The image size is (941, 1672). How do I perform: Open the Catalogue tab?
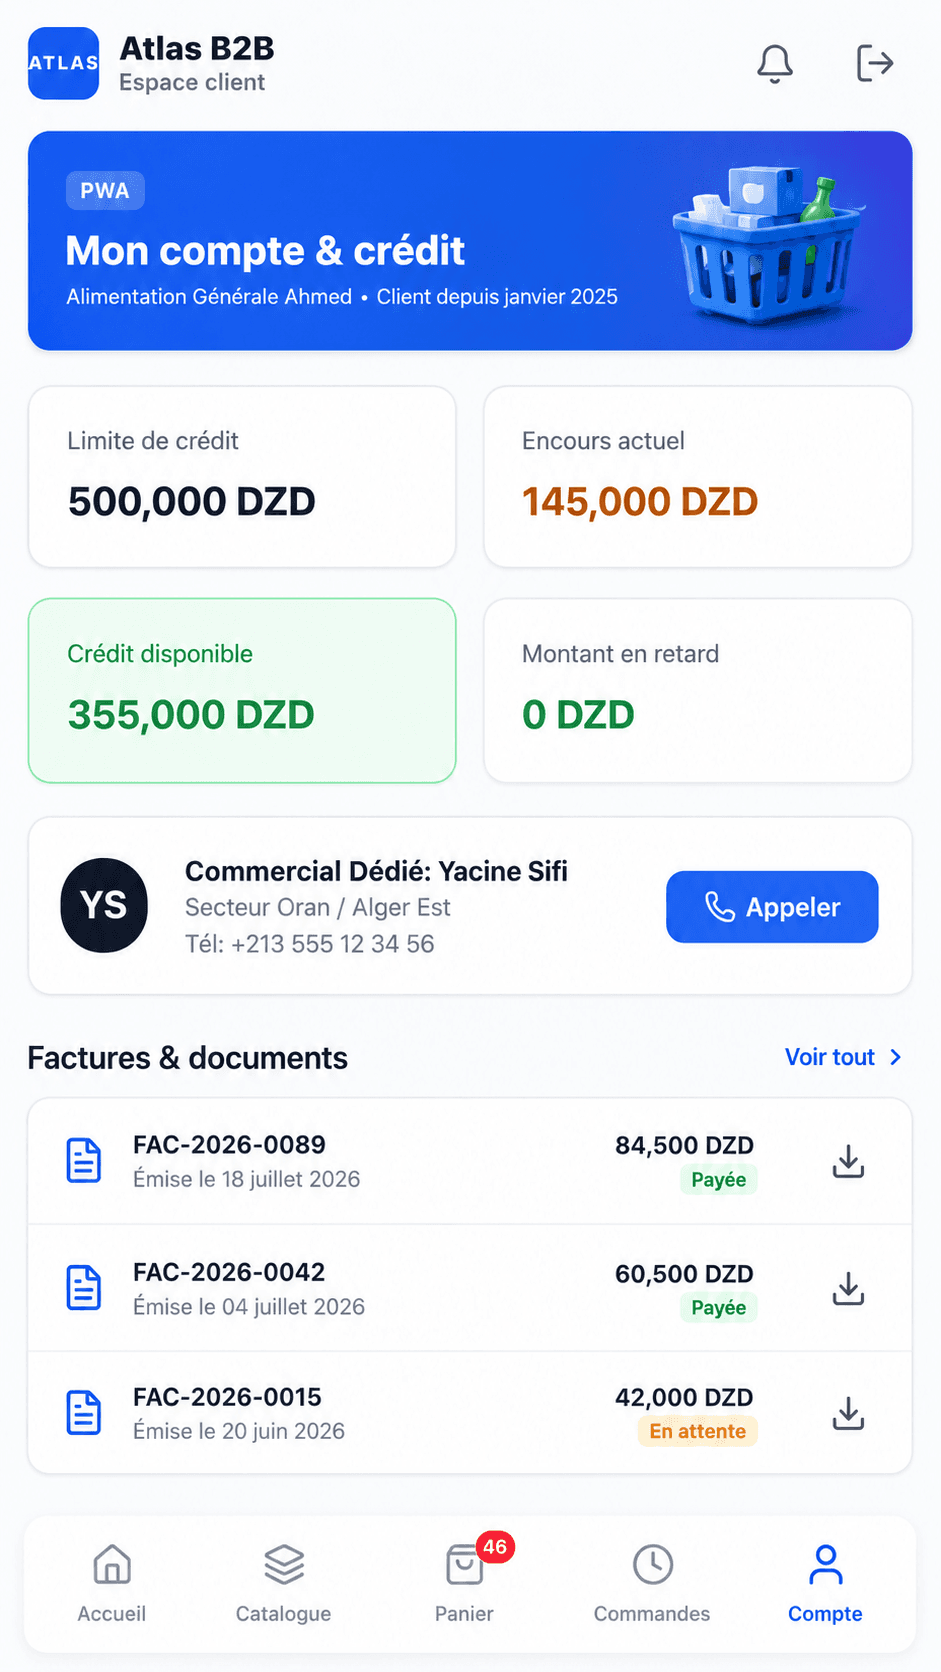[x=284, y=1584]
